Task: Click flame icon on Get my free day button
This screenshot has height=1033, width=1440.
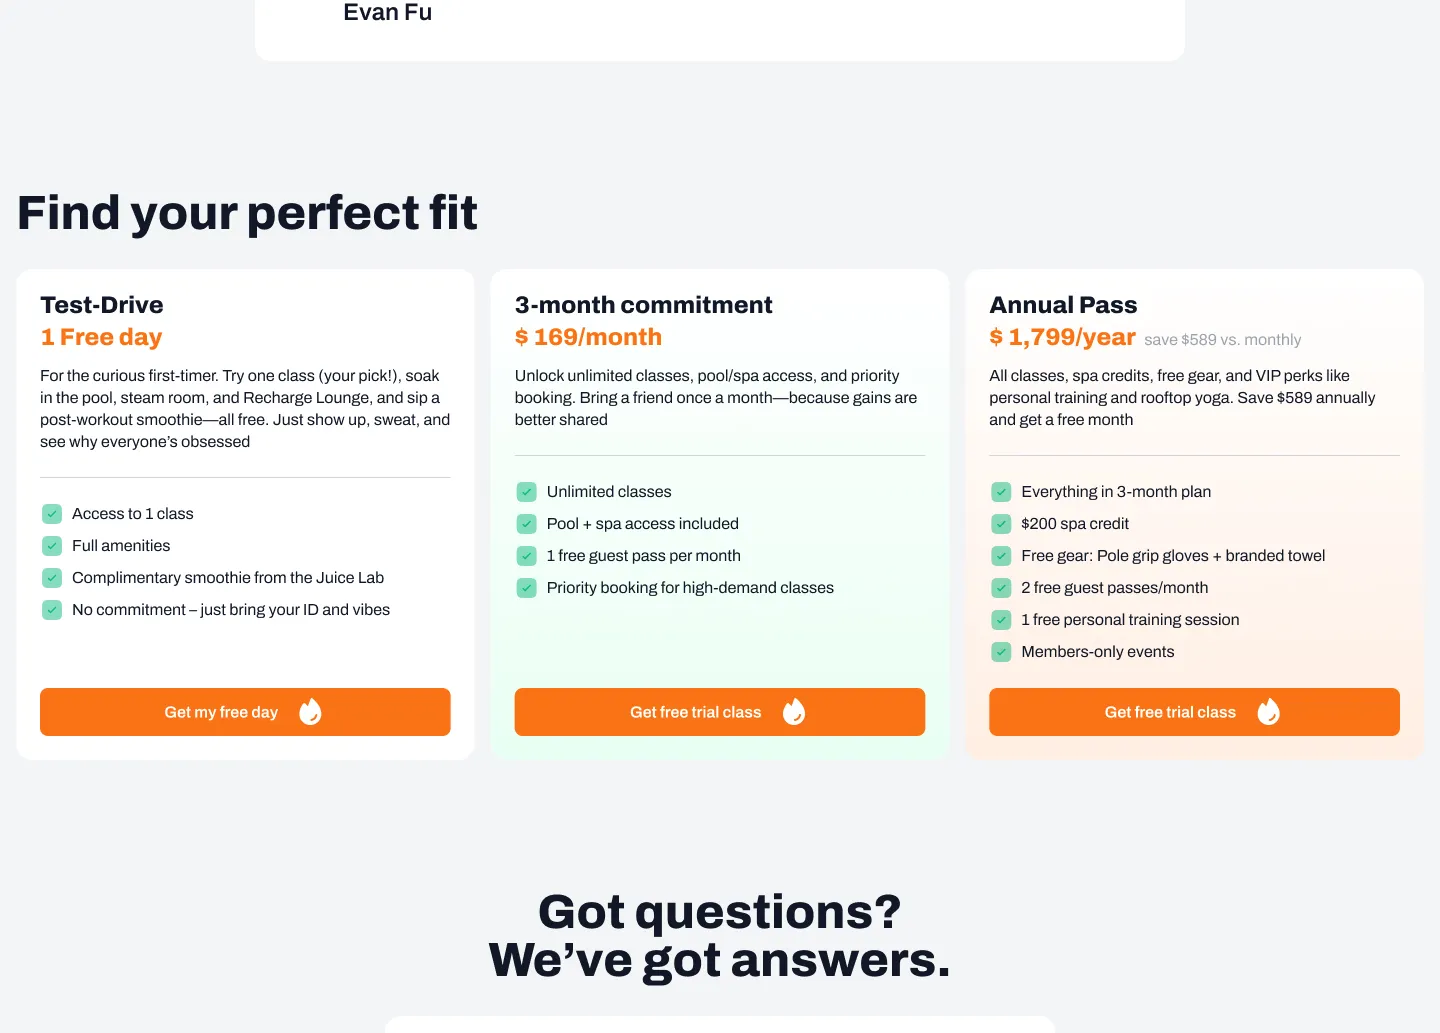Action: 310,711
